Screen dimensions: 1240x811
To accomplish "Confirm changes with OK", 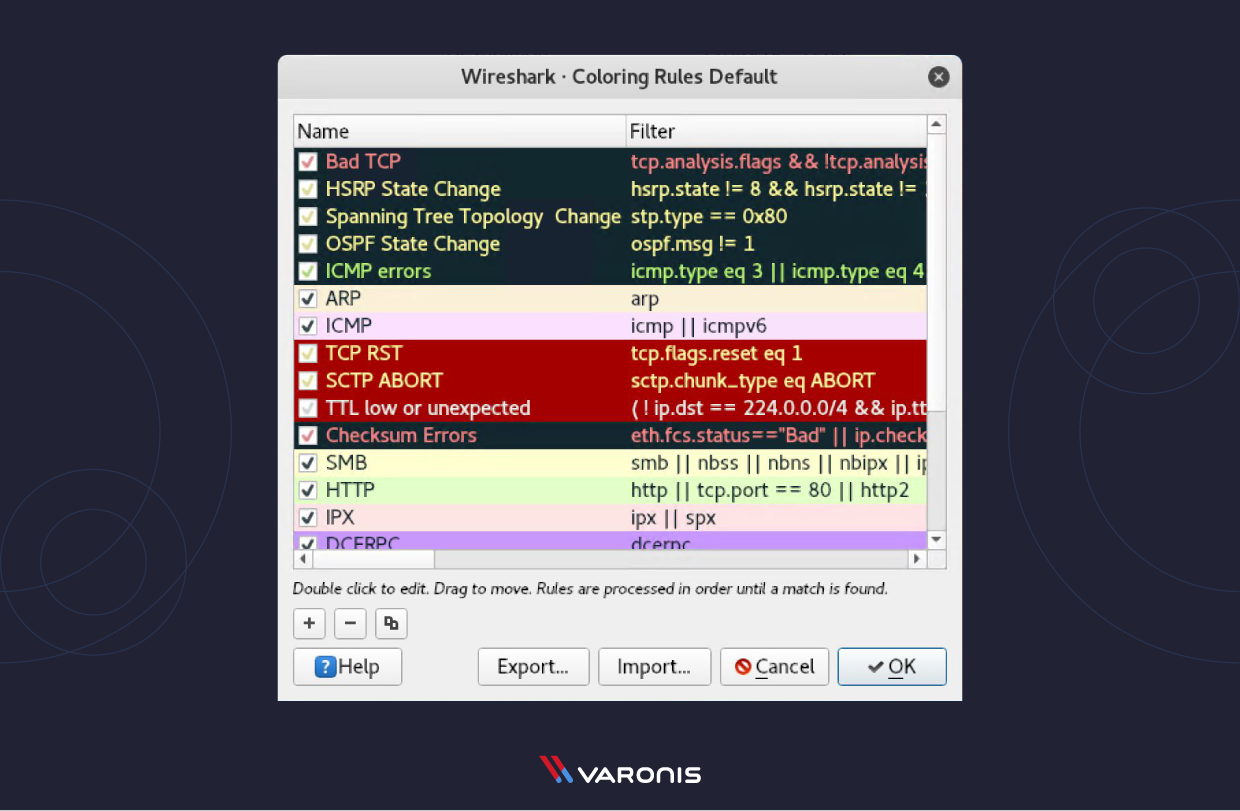I will click(892, 666).
